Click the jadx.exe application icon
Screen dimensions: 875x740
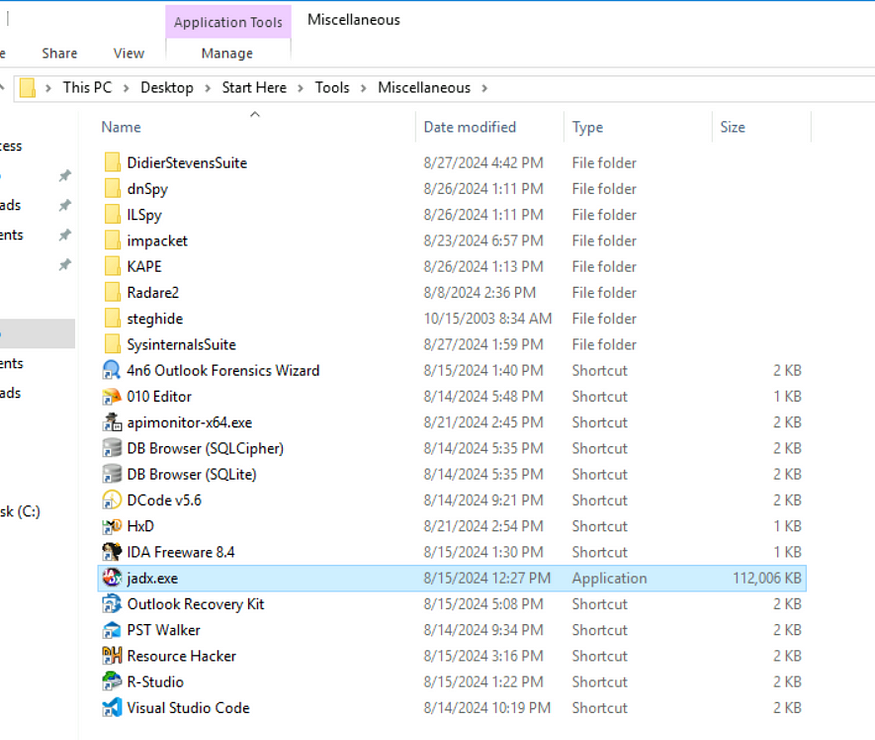coord(112,578)
